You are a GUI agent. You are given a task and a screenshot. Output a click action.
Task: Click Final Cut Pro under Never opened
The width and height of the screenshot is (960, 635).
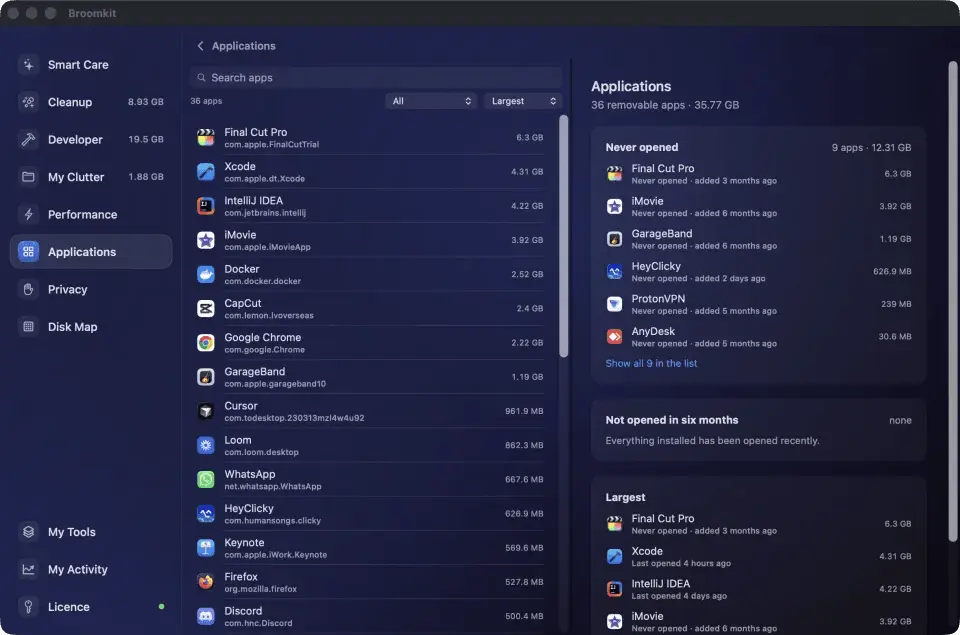tap(759, 174)
